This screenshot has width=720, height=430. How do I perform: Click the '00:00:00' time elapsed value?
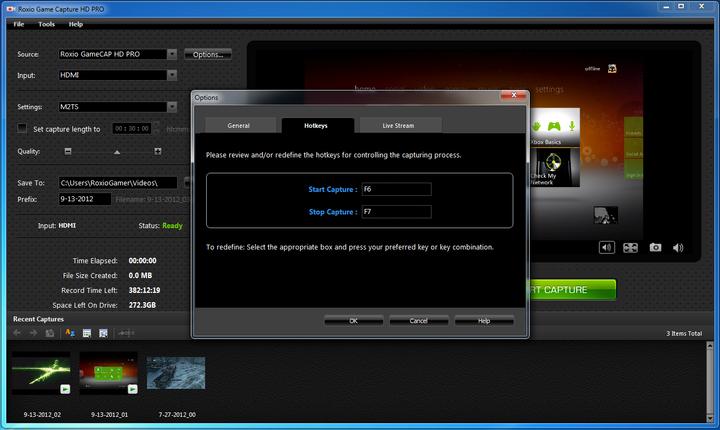(x=142, y=260)
